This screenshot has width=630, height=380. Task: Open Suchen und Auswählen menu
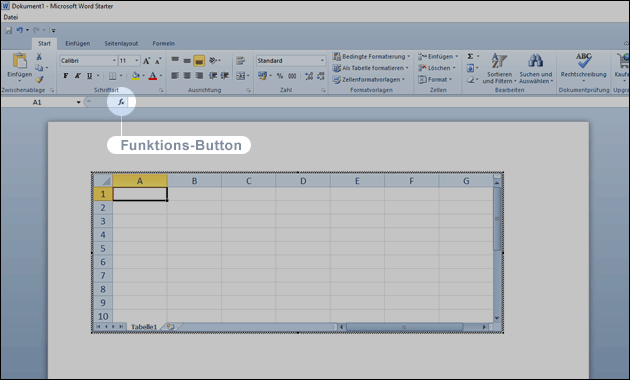click(x=536, y=68)
